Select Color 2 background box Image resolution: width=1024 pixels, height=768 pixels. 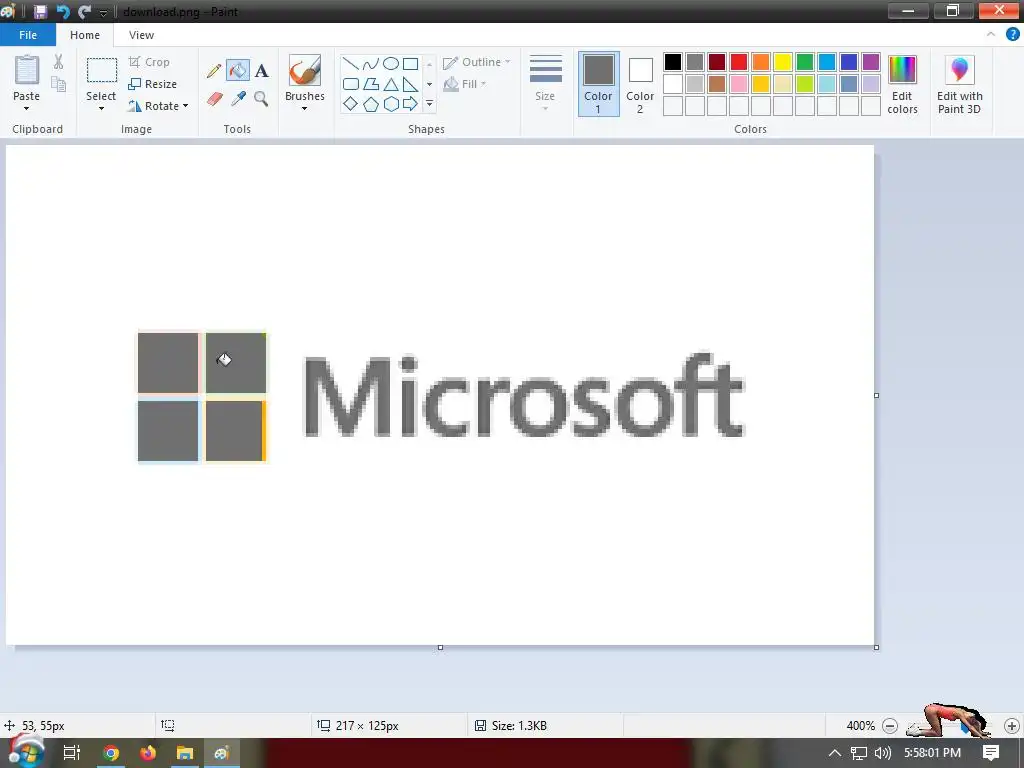pyautogui.click(x=640, y=84)
